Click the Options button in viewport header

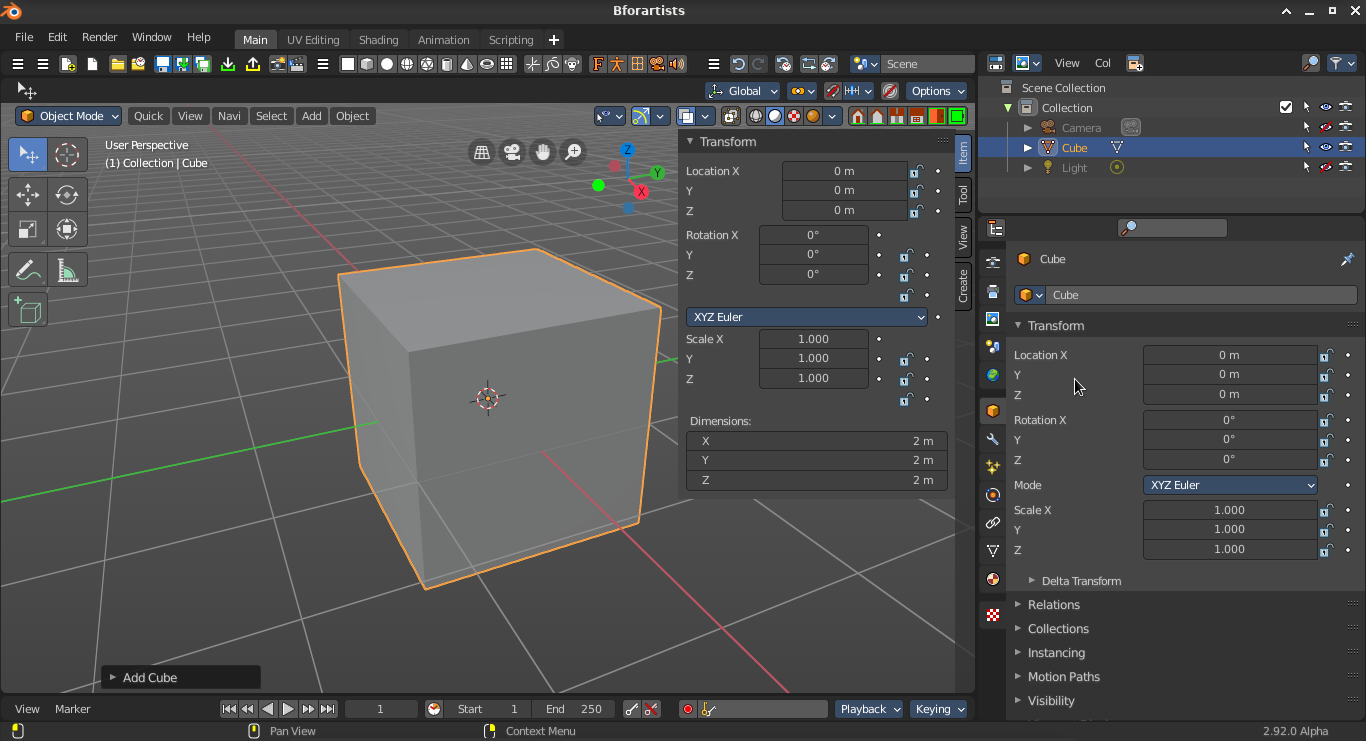pos(937,91)
